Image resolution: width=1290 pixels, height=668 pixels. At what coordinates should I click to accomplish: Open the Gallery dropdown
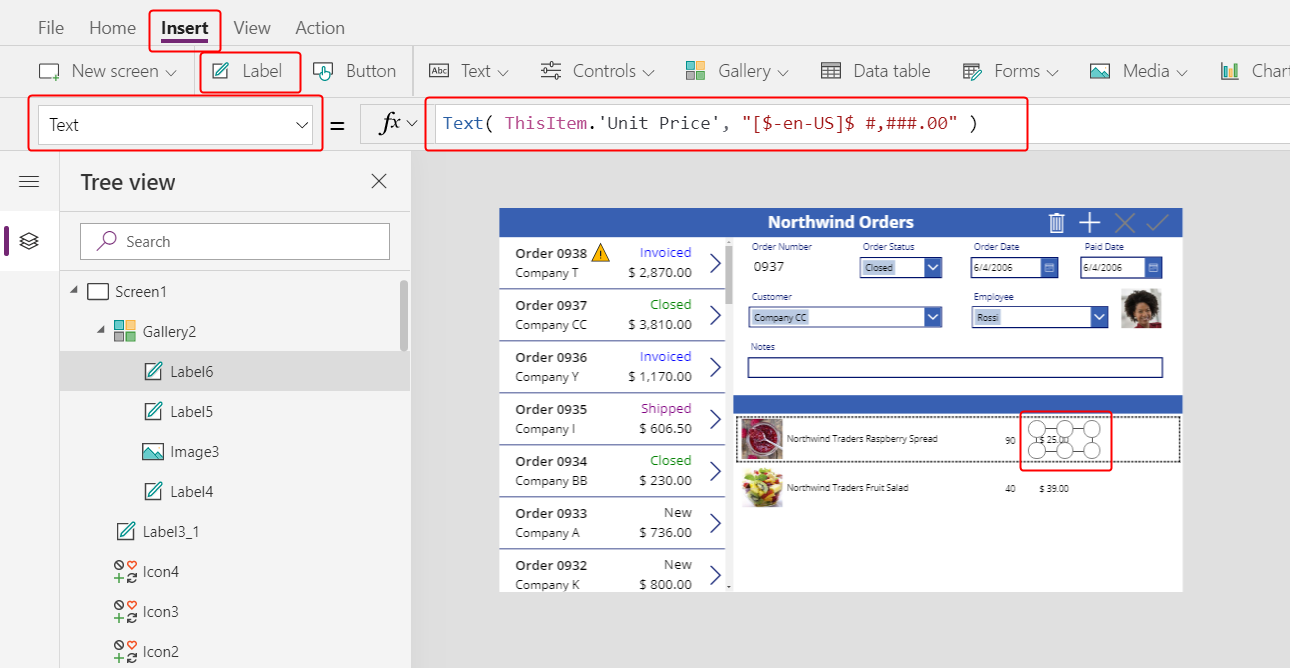pos(737,71)
